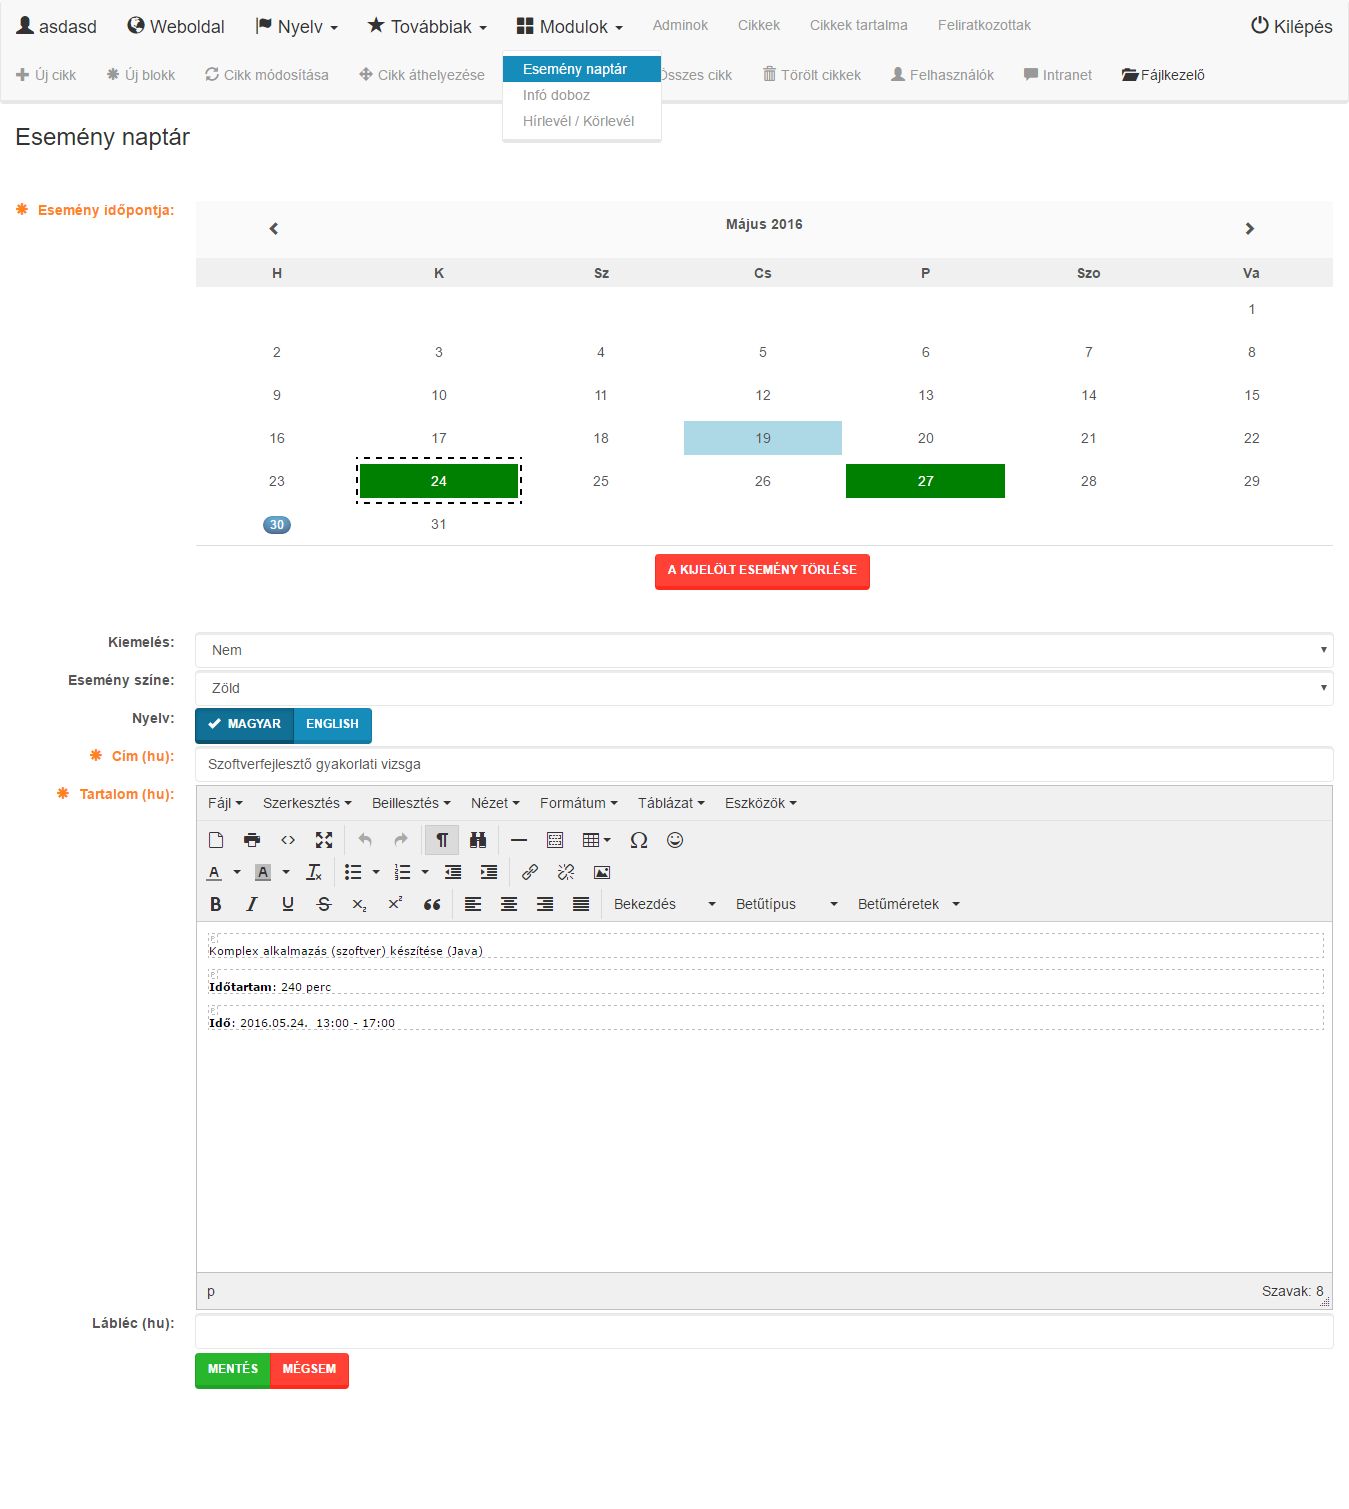Click the Cím (hu) title input field
Viewport: 1349px width, 1509px height.
pos(764,764)
